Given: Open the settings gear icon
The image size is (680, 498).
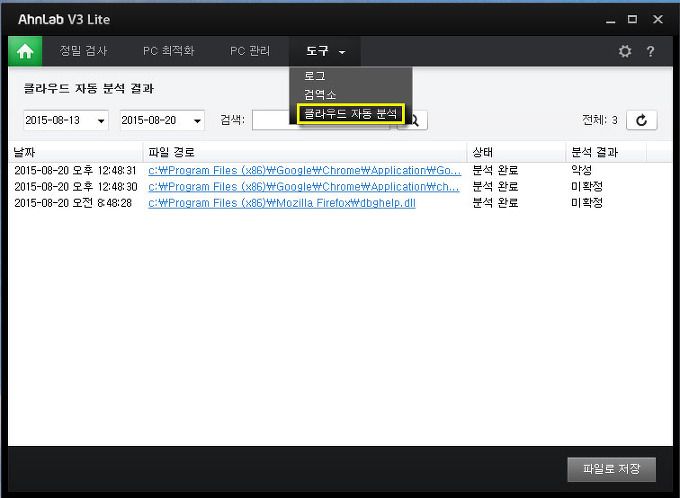Looking at the screenshot, I should coord(624,51).
